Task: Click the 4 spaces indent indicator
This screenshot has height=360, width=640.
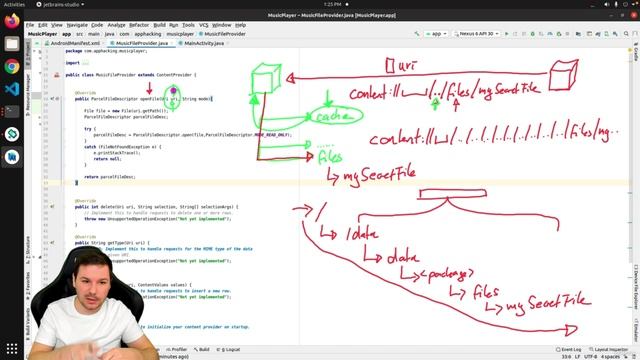Action: pyautogui.click(x=610, y=357)
